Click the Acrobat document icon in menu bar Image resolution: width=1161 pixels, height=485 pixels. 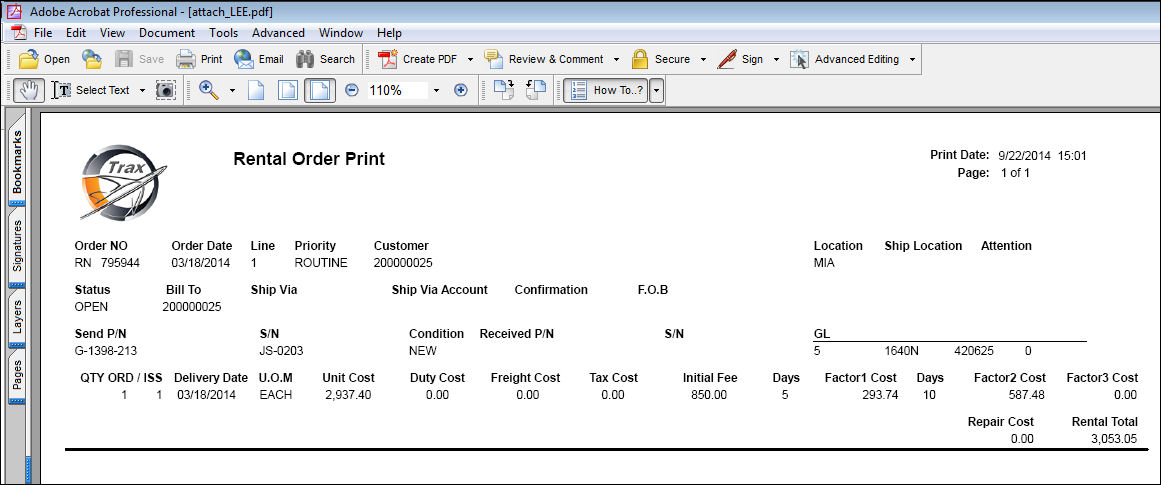(x=18, y=33)
